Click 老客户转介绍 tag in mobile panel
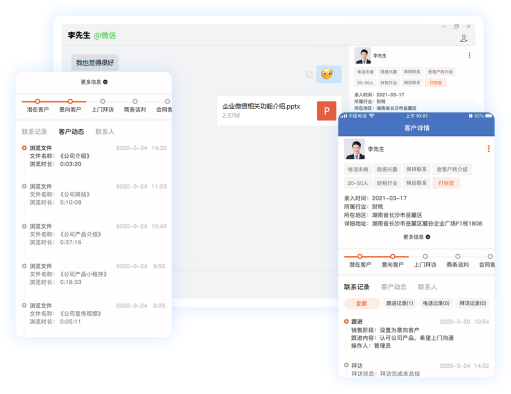Image resolution: width=511 pixels, height=394 pixels. point(452,169)
